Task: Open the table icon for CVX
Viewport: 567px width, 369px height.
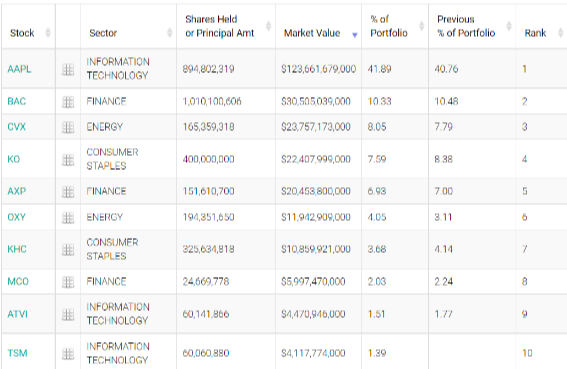Action: pos(68,127)
